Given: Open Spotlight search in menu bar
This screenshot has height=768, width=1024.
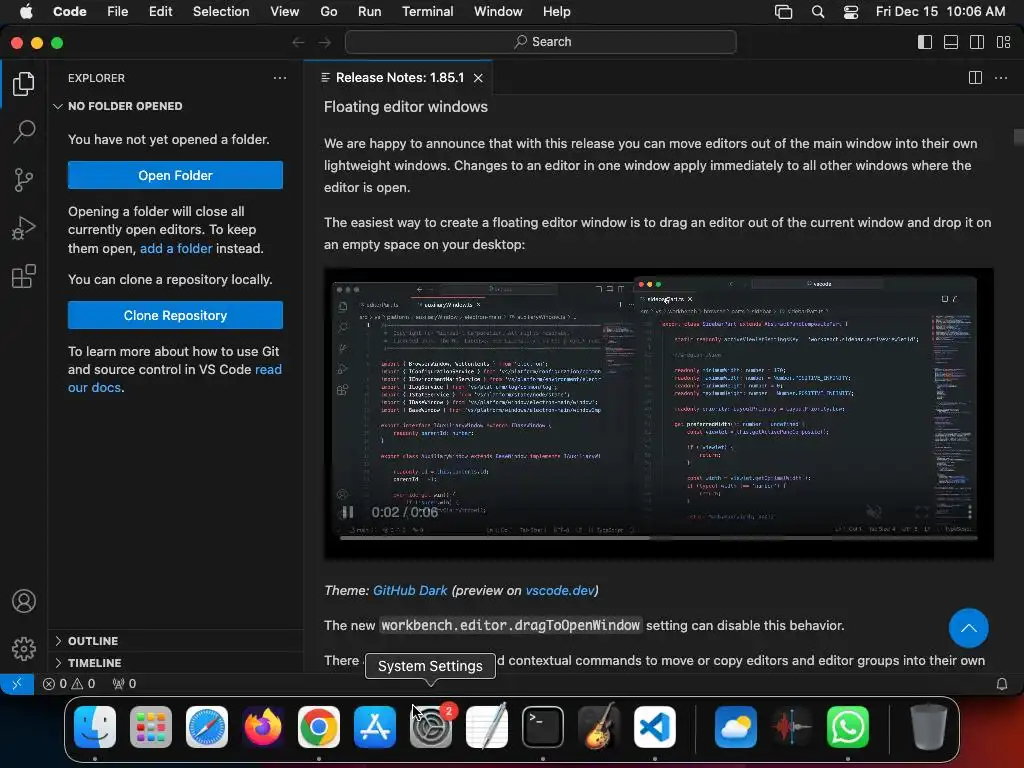Looking at the screenshot, I should click(x=818, y=11).
